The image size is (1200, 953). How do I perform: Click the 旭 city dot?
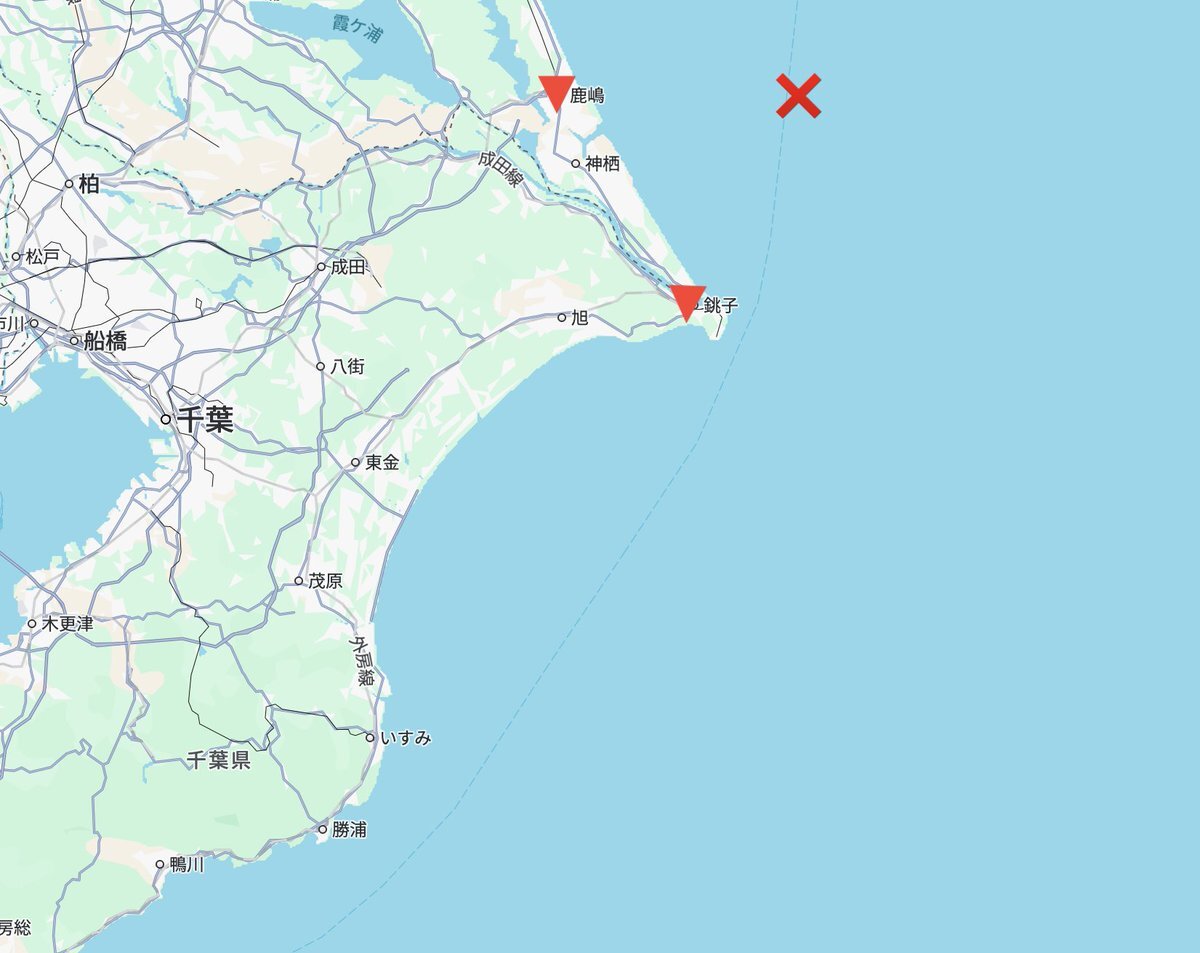tap(562, 318)
